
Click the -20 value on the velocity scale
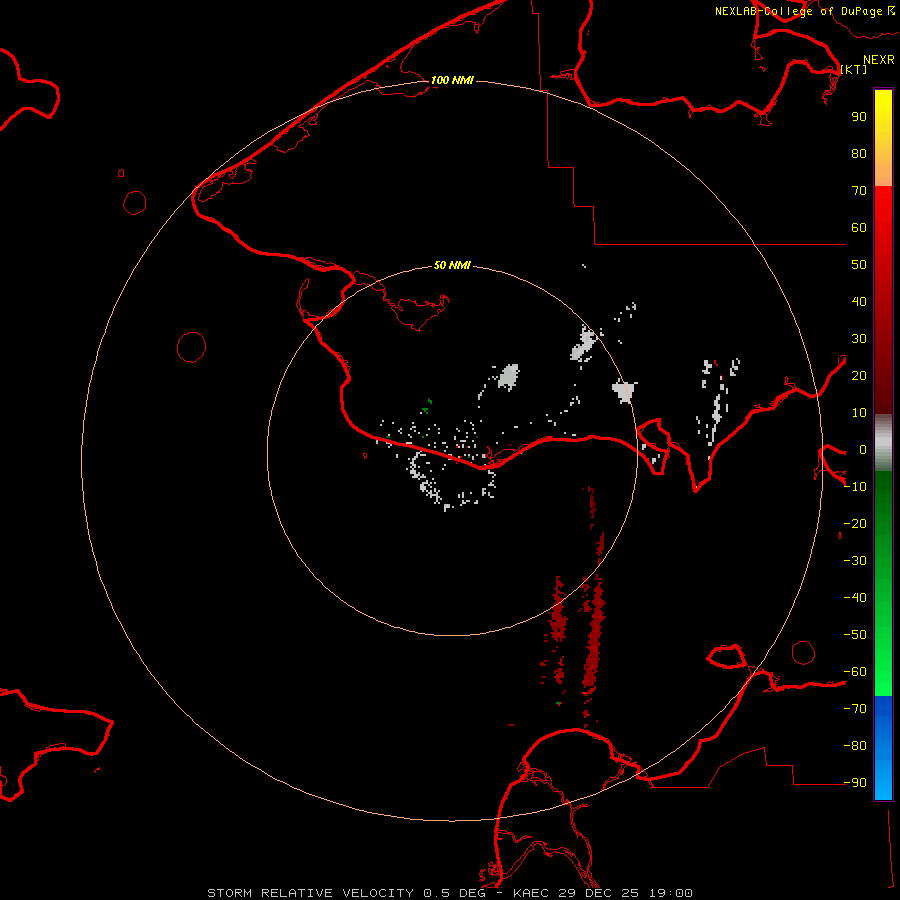(x=855, y=523)
